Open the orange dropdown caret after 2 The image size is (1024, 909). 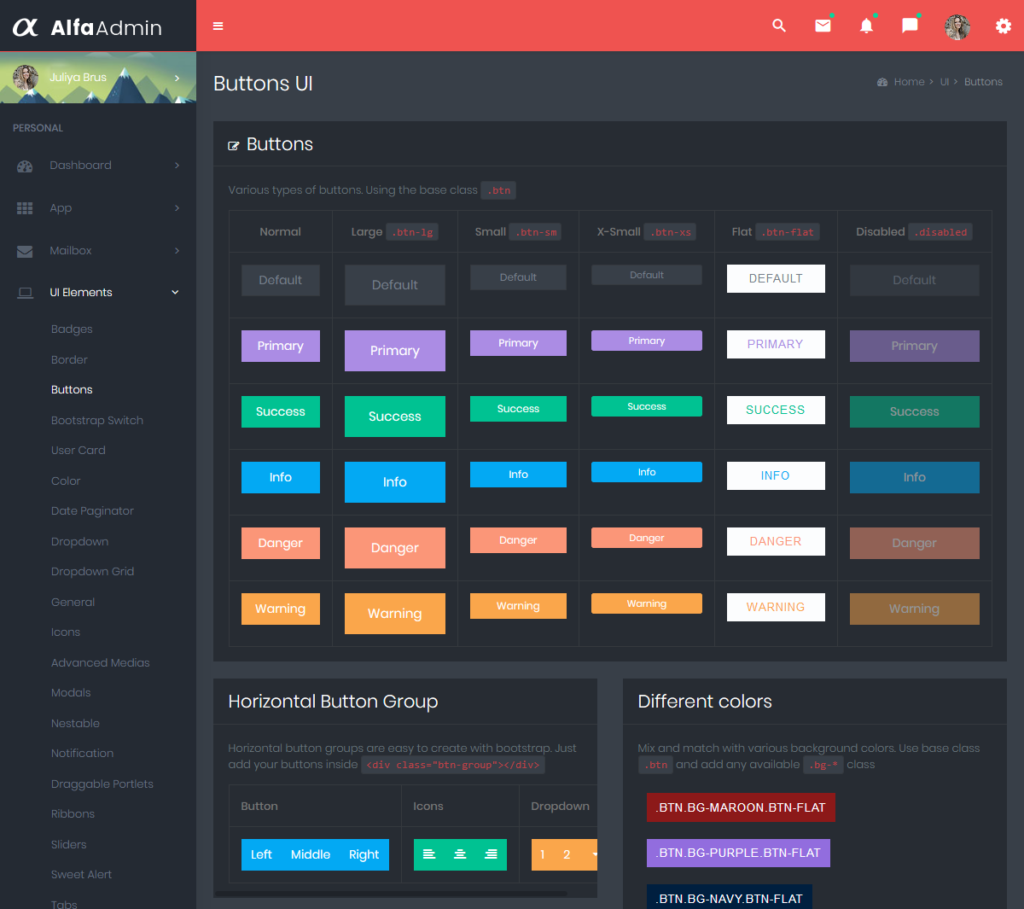point(593,854)
